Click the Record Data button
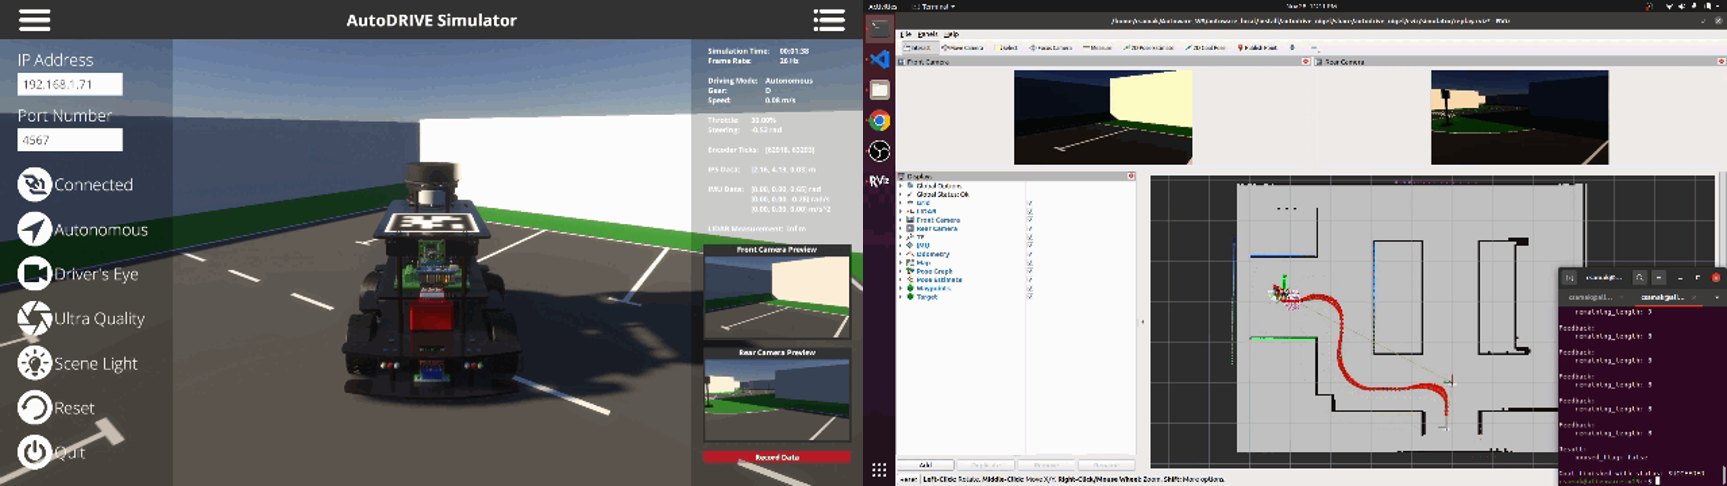The width and height of the screenshot is (1727, 486). [777, 457]
